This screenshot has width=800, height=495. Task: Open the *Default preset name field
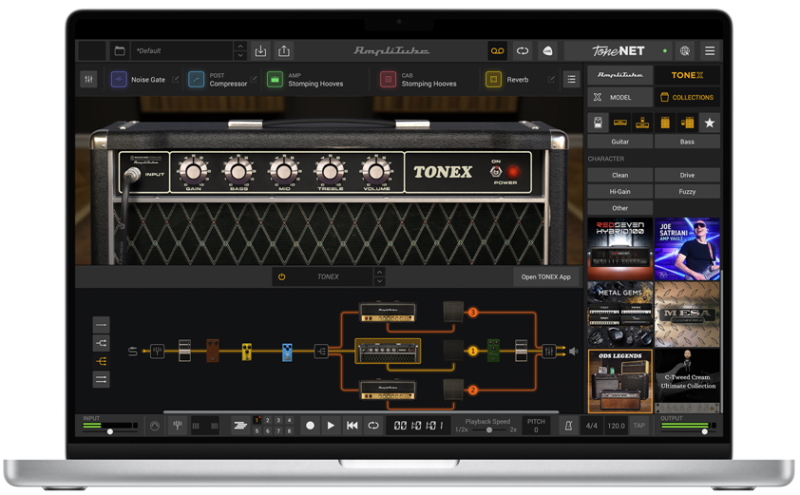pos(182,51)
